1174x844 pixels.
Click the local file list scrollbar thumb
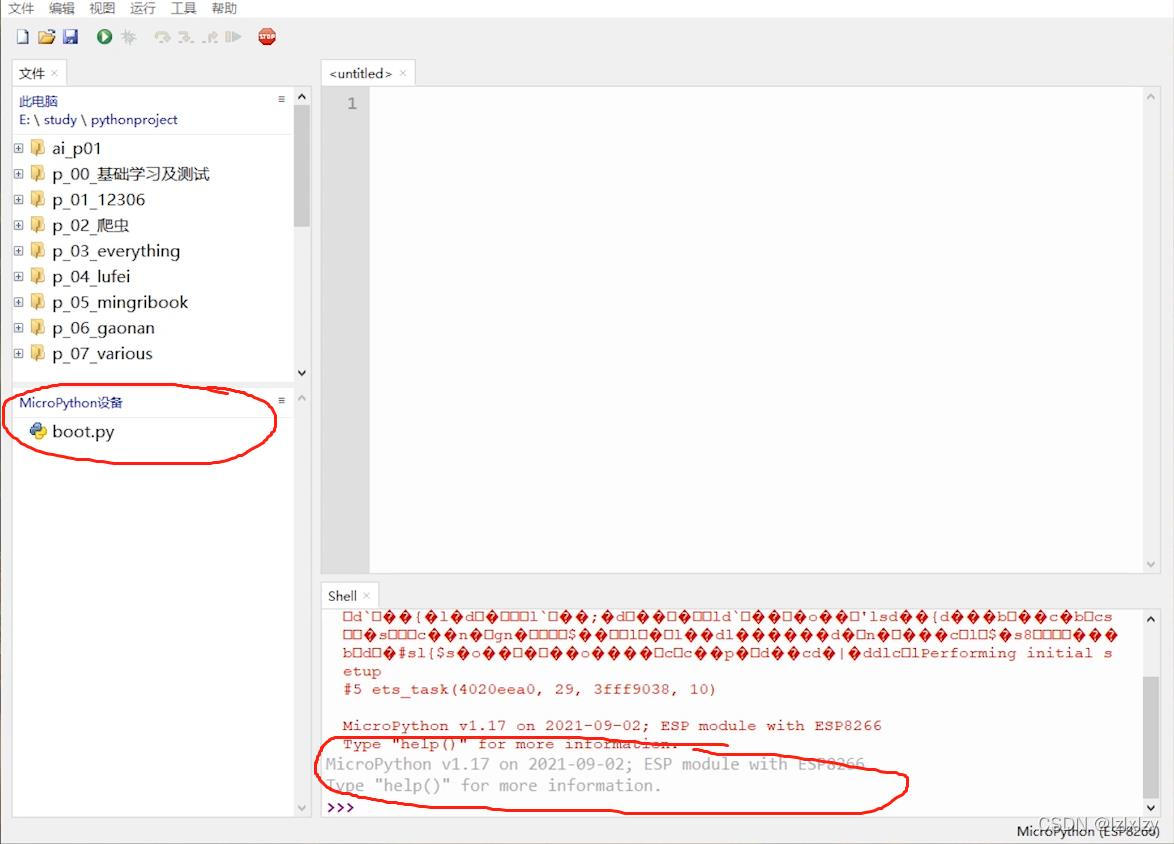click(302, 166)
